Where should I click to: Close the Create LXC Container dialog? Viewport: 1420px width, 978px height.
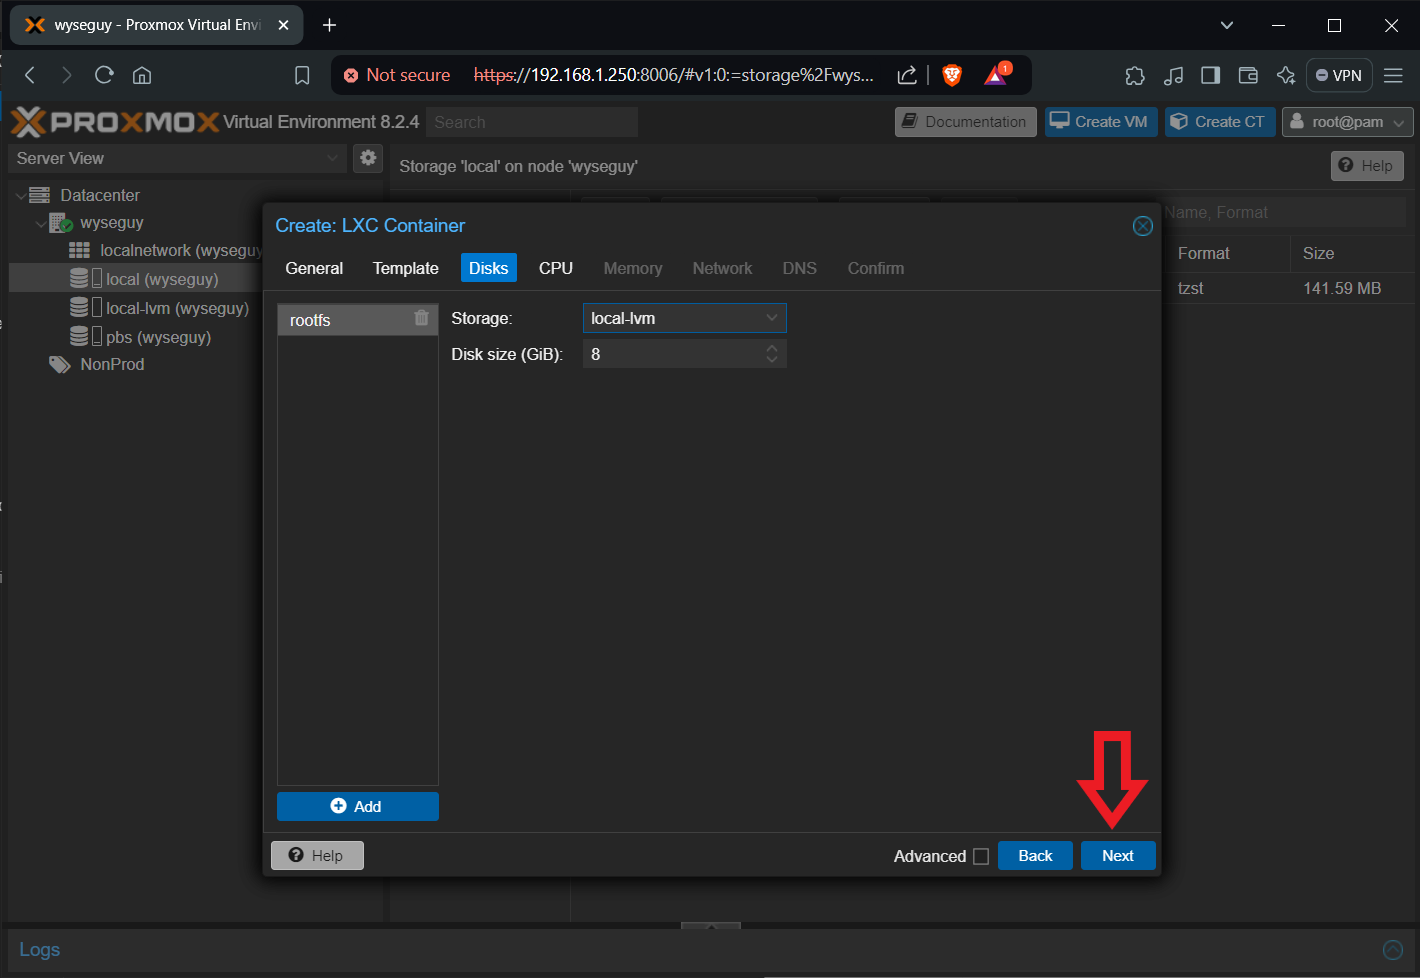(1142, 226)
